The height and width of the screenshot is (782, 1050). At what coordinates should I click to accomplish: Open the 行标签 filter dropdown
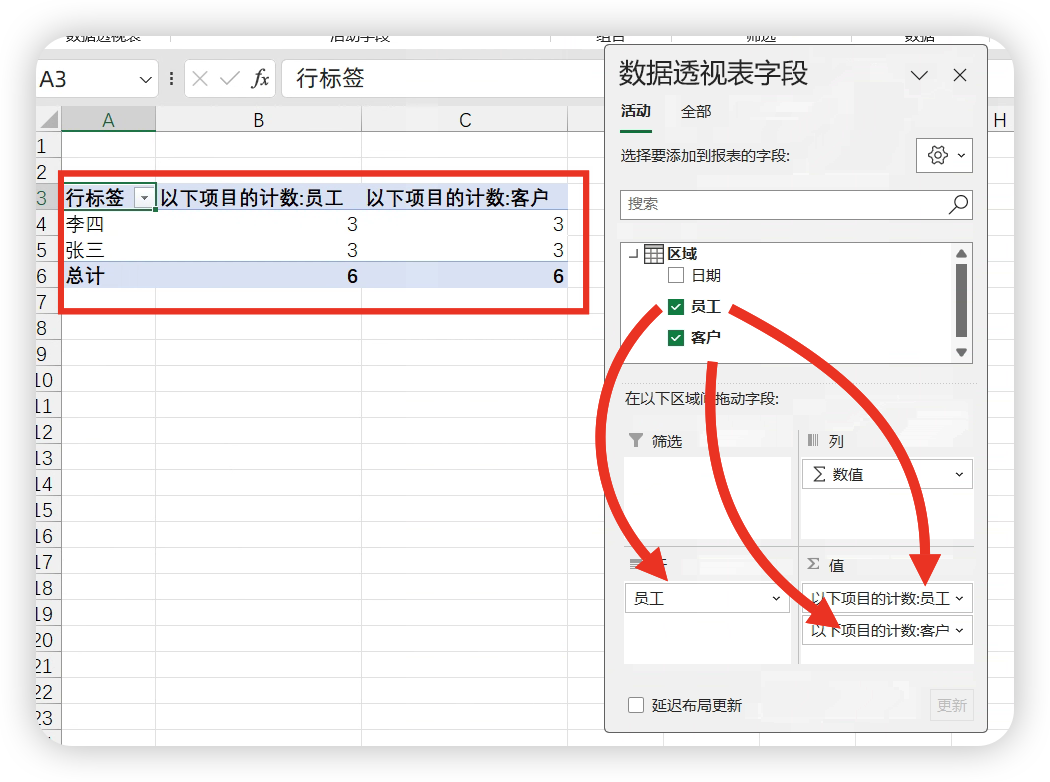pos(144,198)
